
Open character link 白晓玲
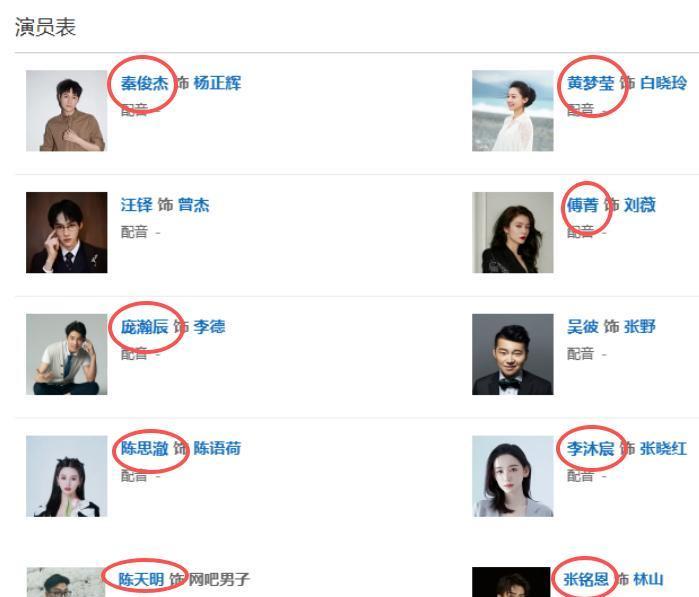pos(663,83)
